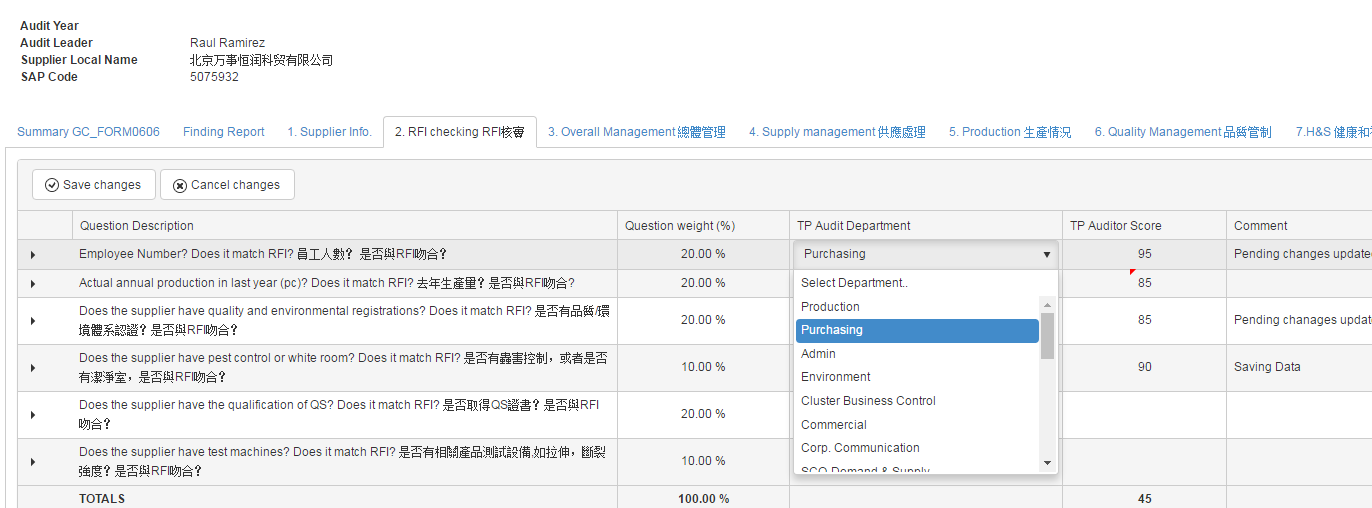Click the Cancel changes button
The height and width of the screenshot is (508, 1372).
point(227,185)
